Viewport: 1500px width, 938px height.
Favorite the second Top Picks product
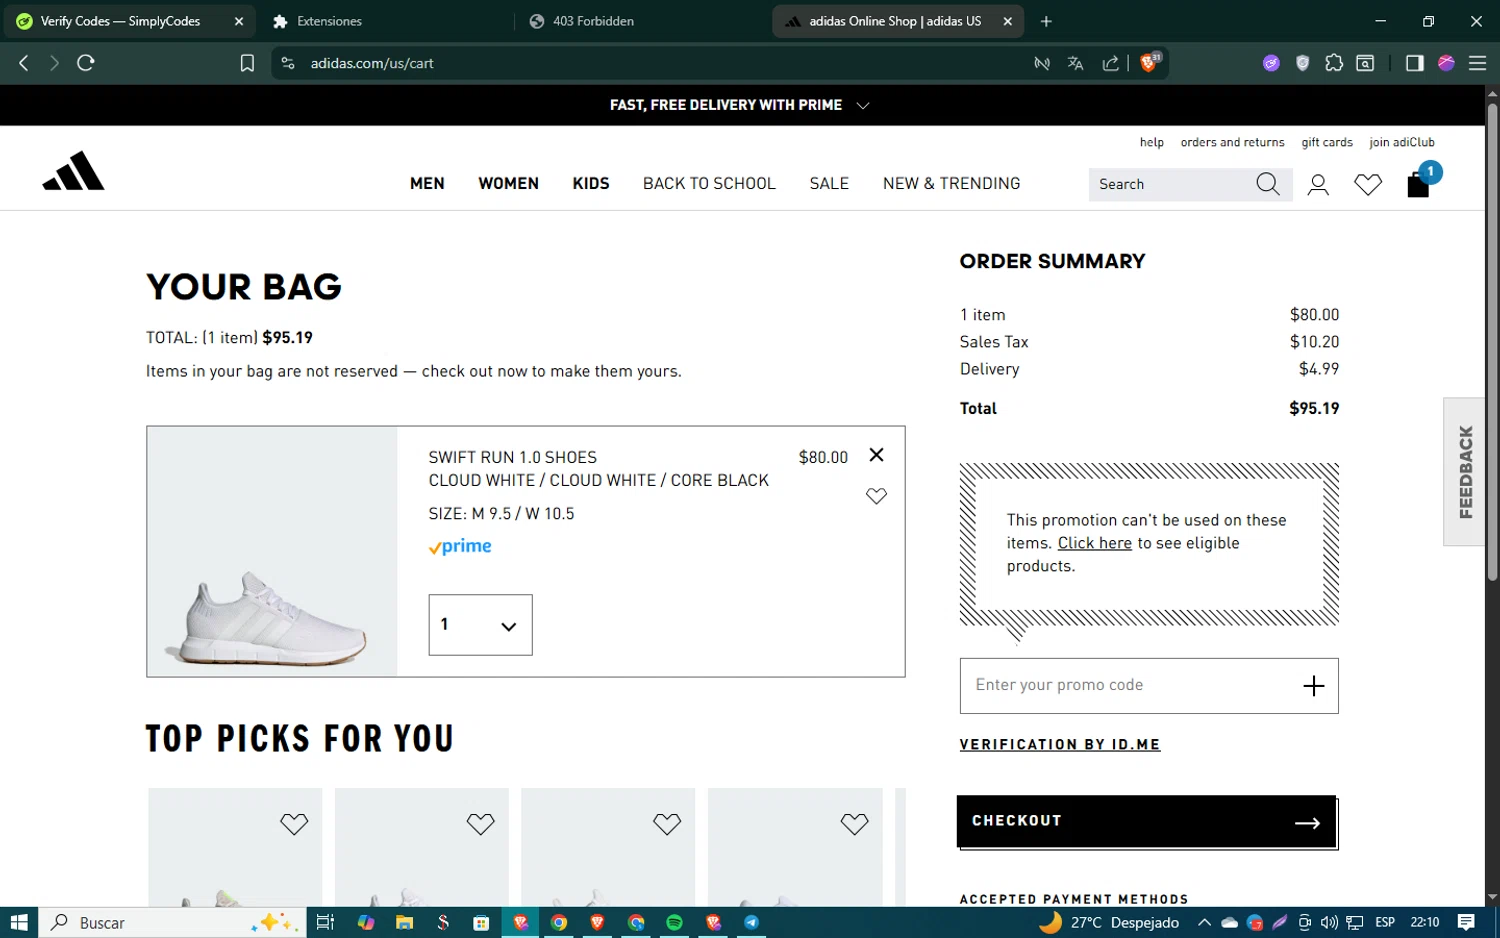click(x=480, y=824)
